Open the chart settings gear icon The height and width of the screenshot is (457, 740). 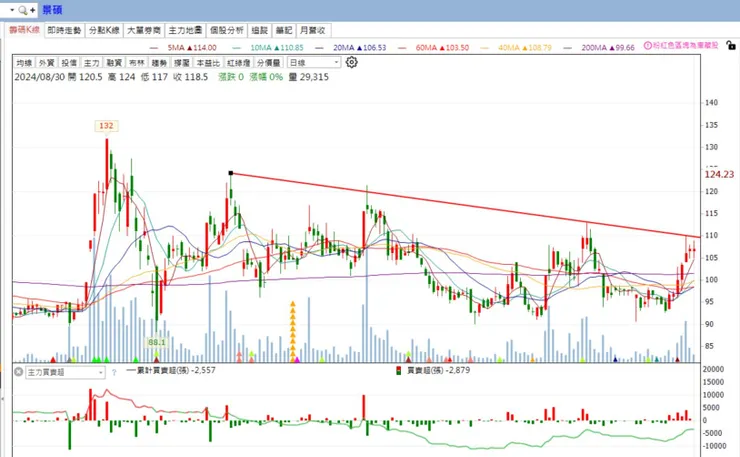[352, 62]
